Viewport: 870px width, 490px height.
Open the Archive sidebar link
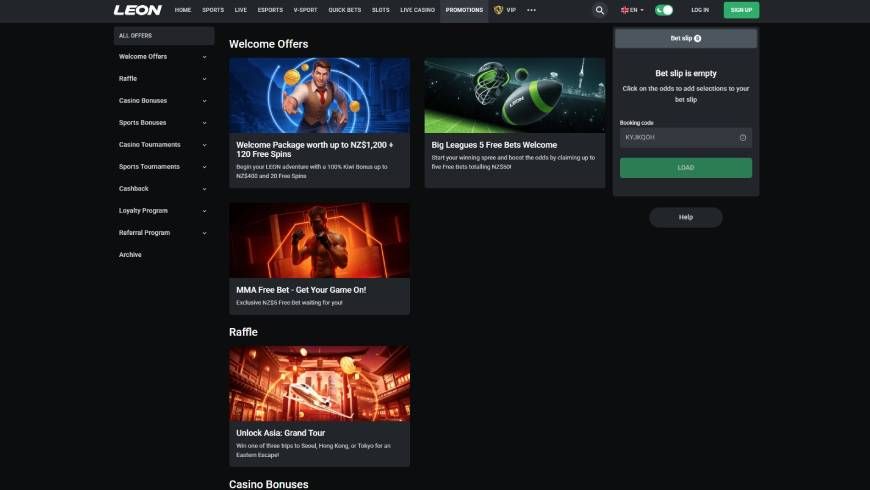(130, 255)
